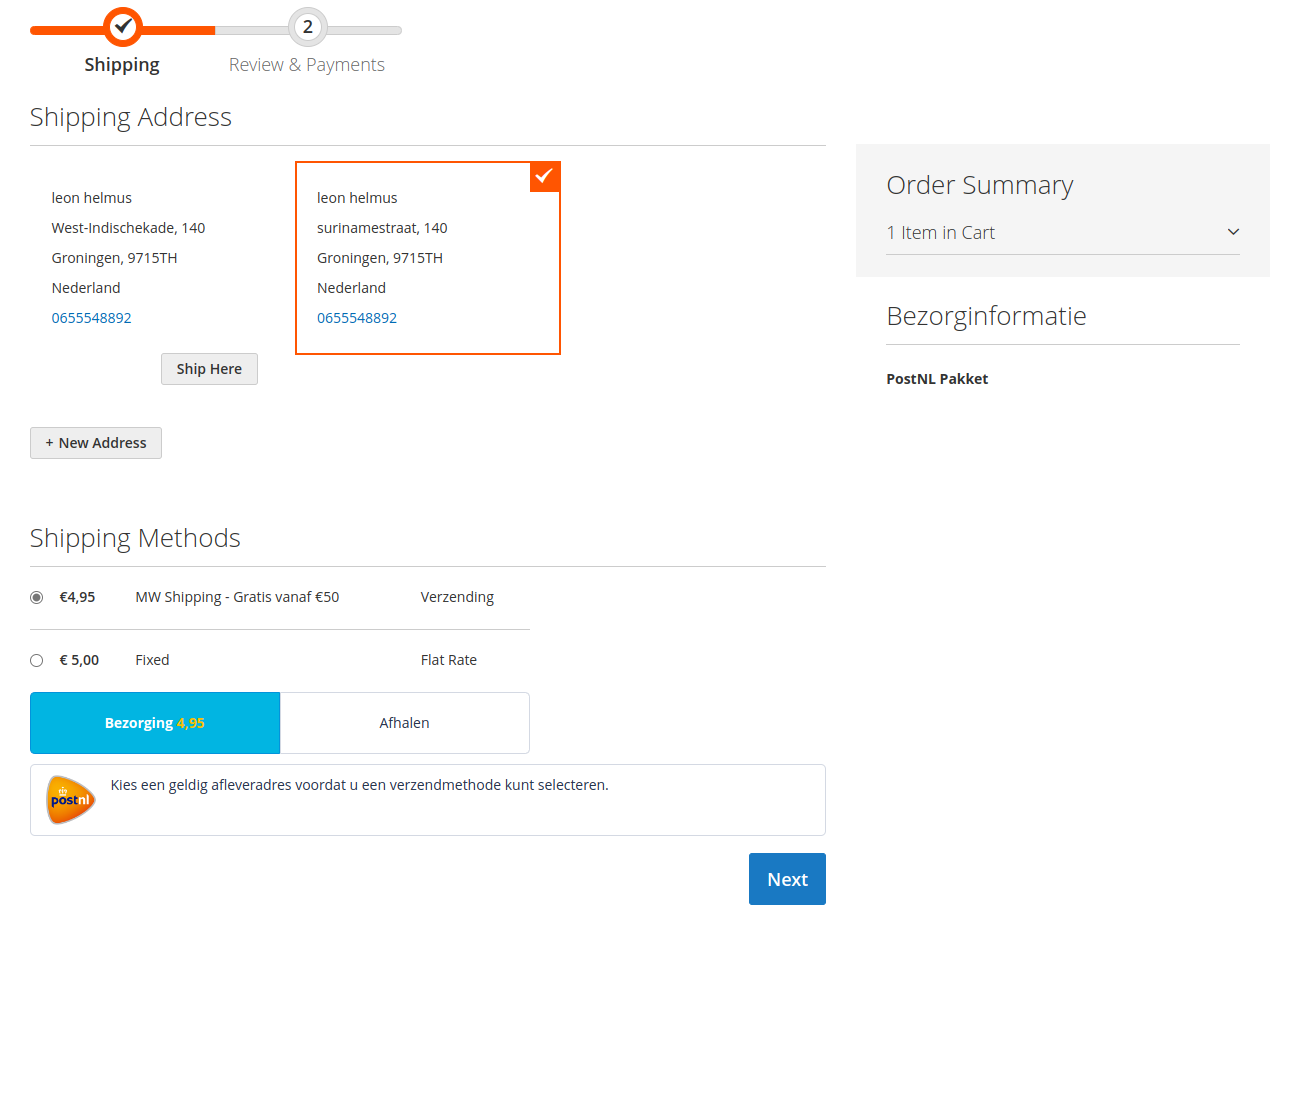This screenshot has width=1306, height=1097.
Task: Collapse the Order Summary item list
Action: 1232,231
